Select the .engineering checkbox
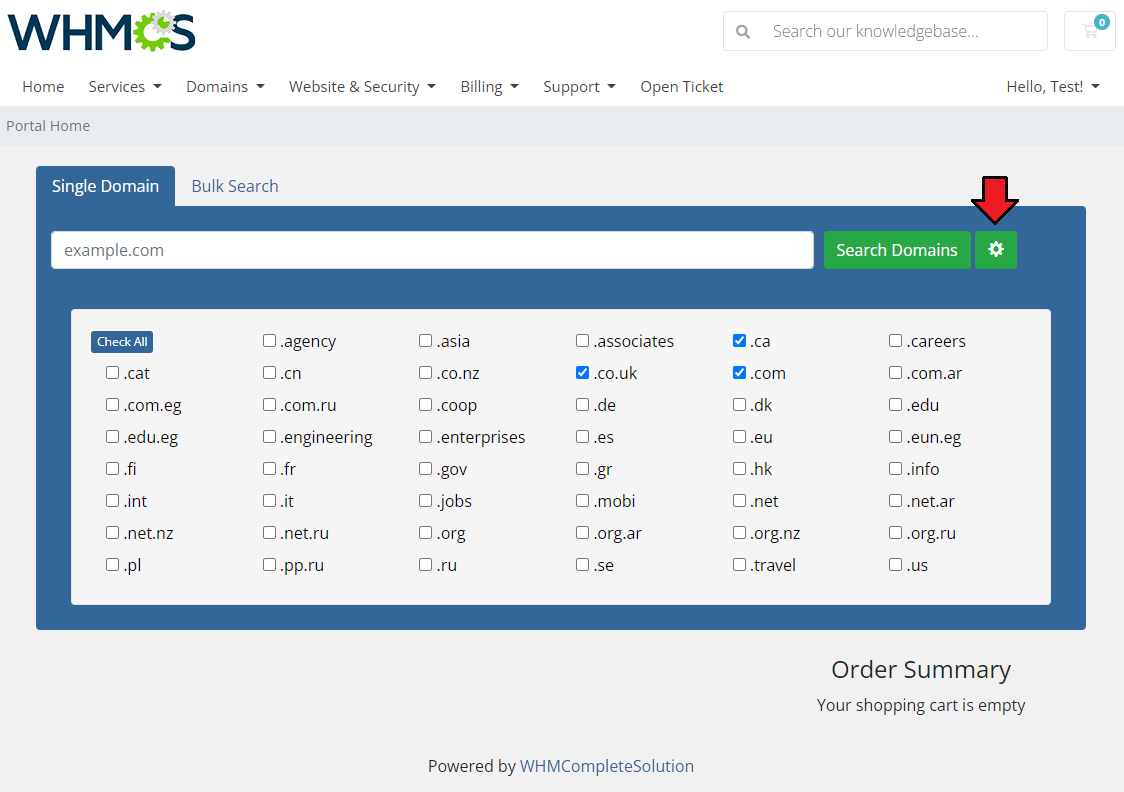 (269, 436)
